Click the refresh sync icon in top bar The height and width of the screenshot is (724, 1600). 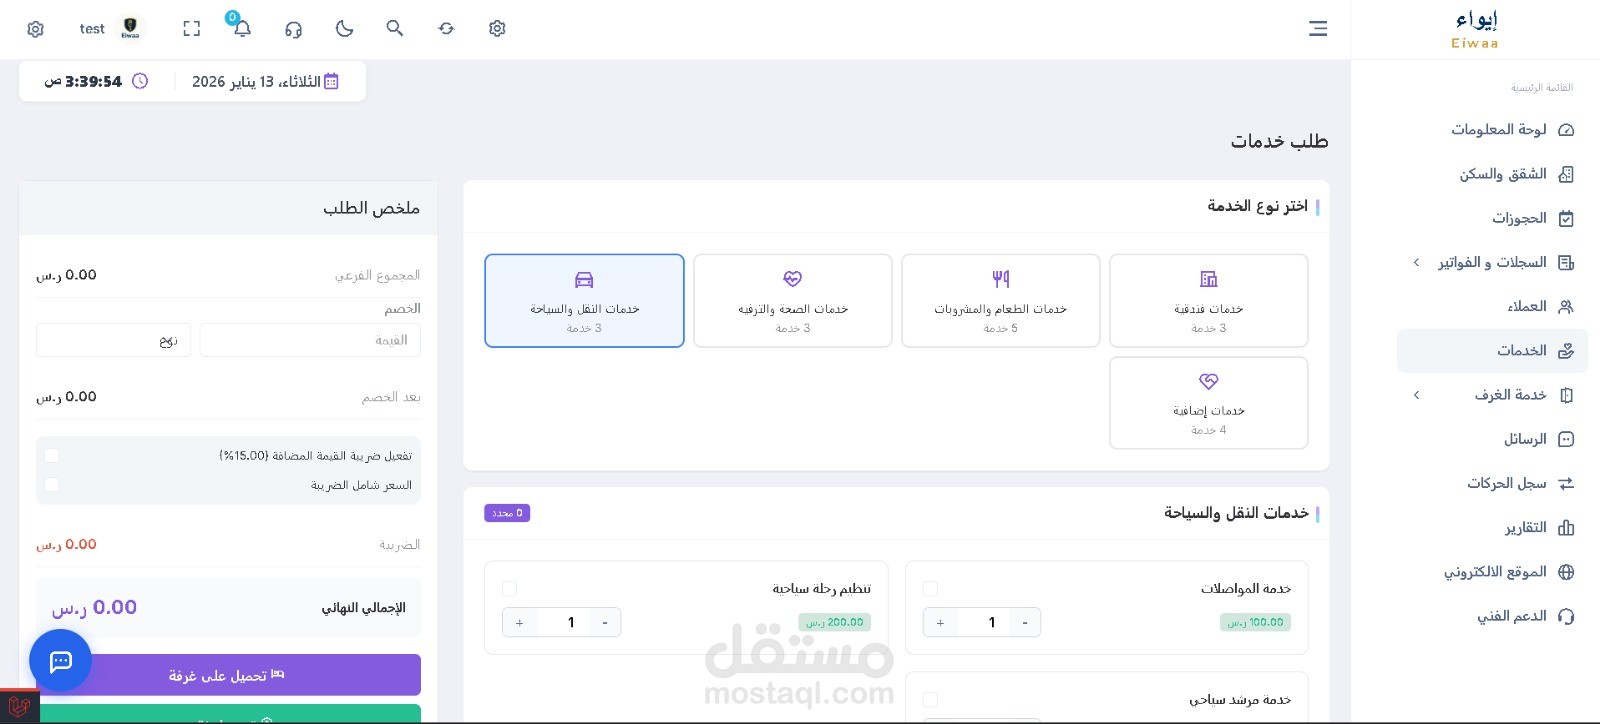446,28
